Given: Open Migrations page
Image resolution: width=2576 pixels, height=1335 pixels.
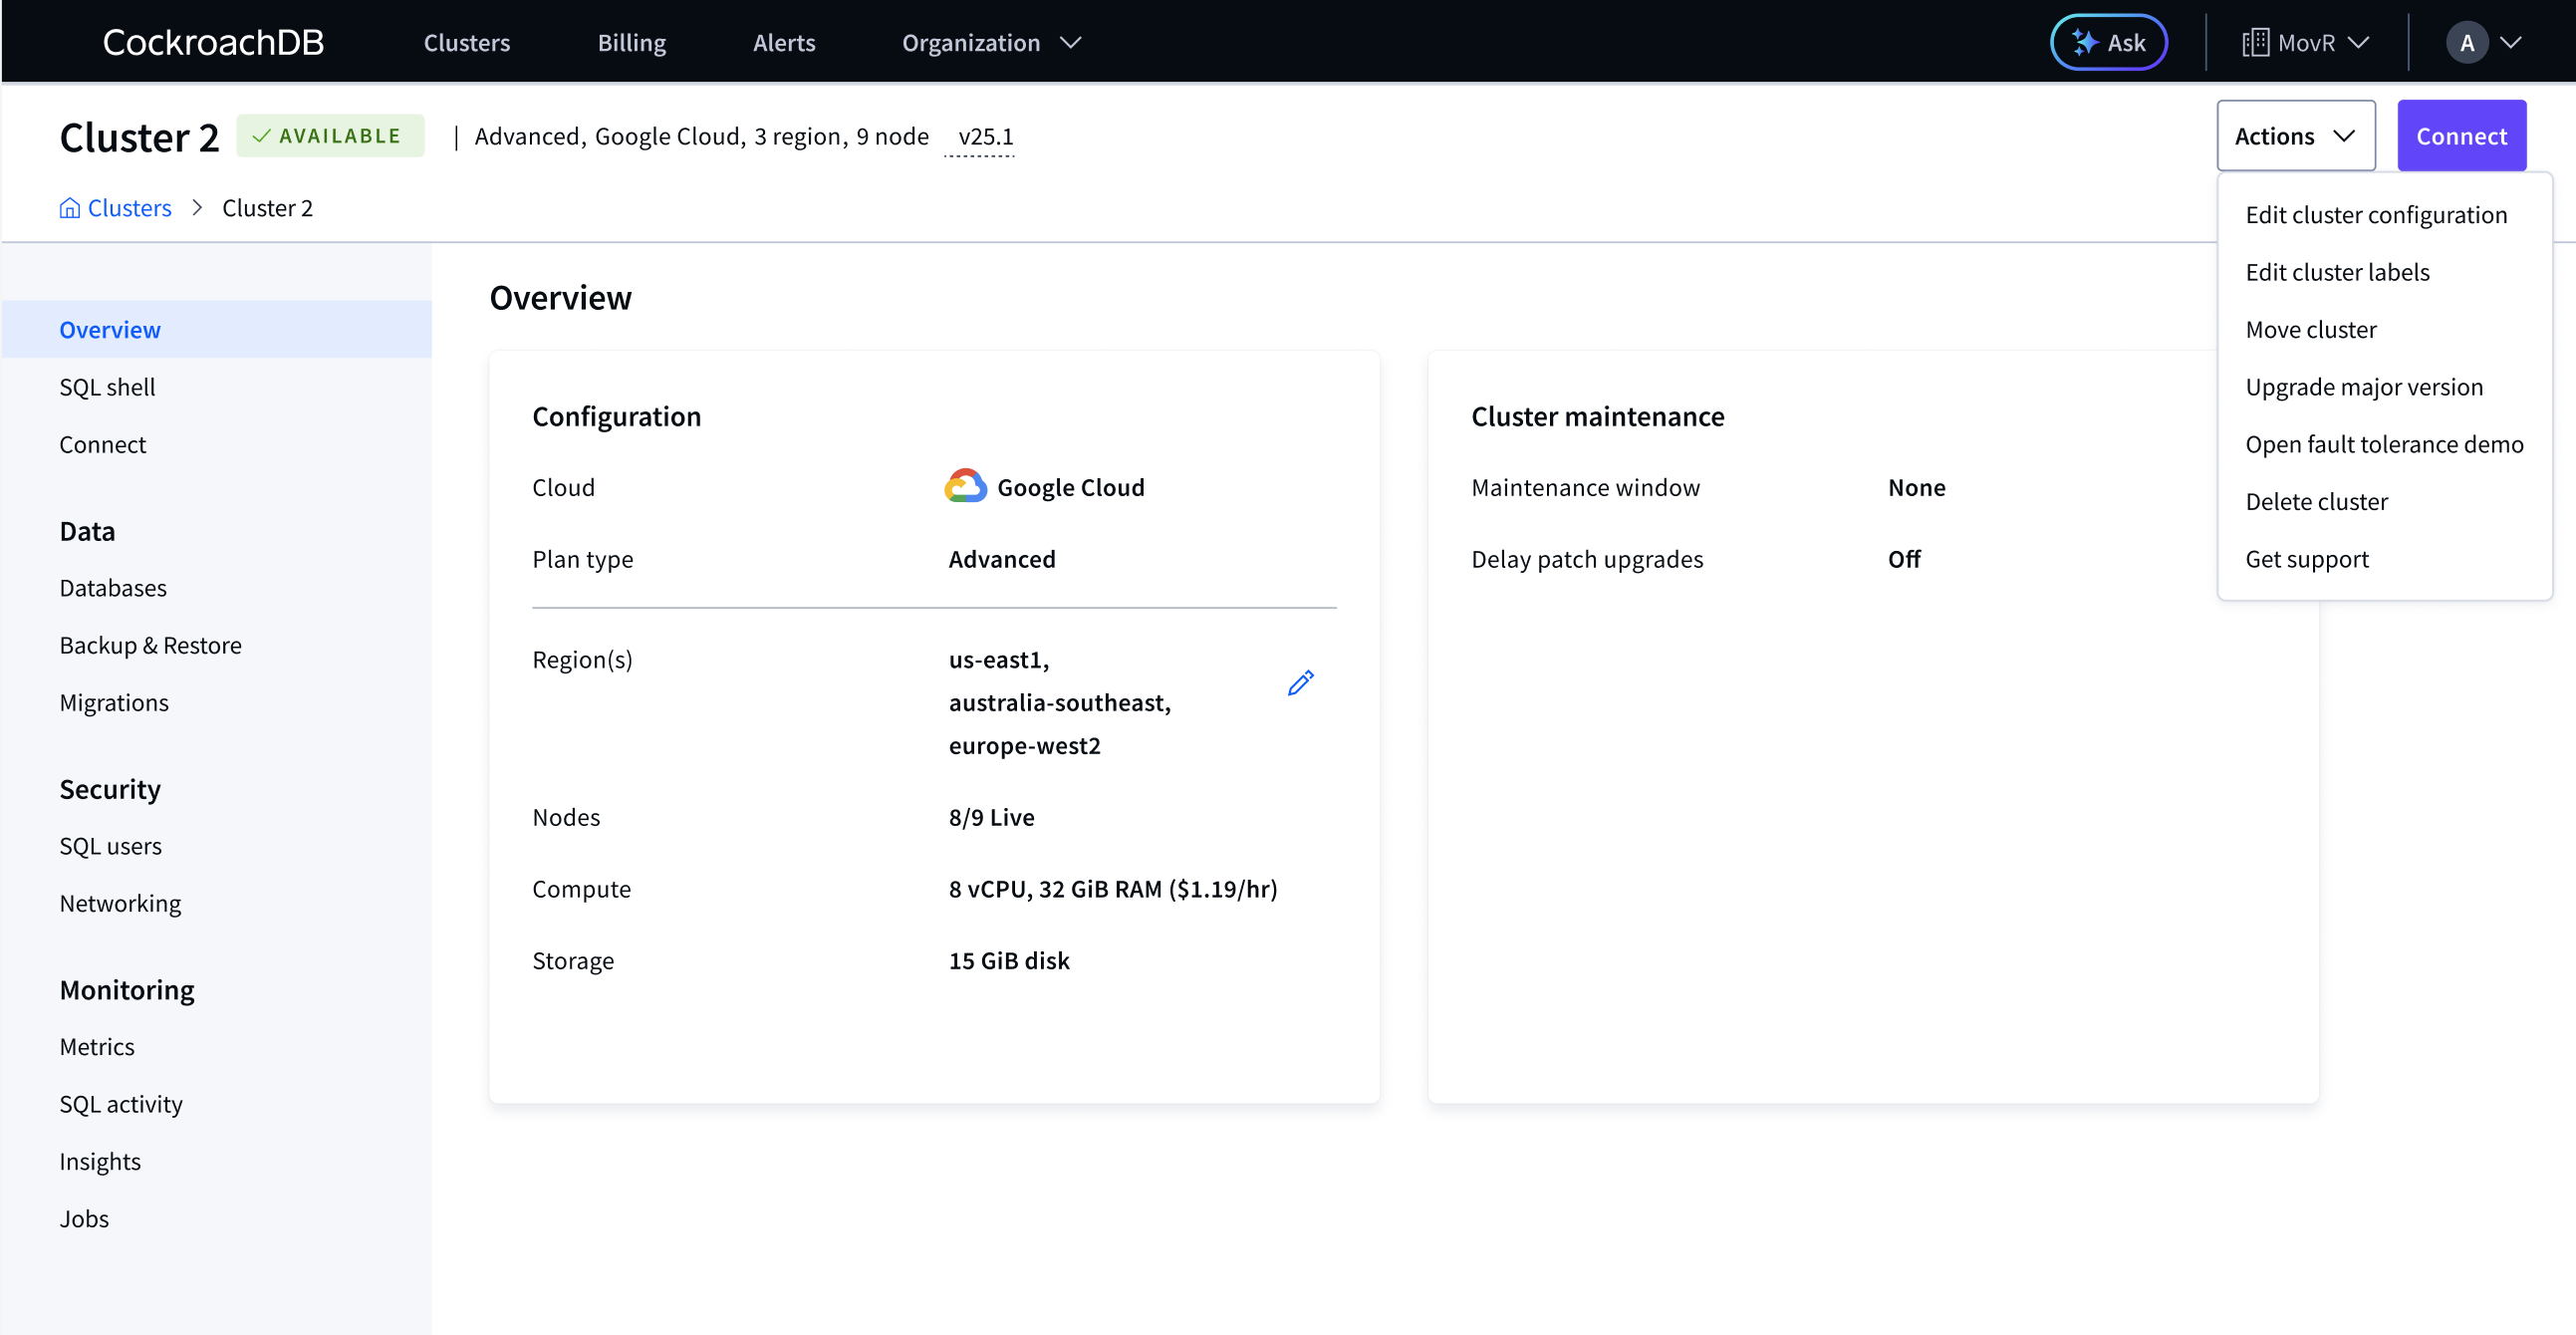Looking at the screenshot, I should (114, 702).
